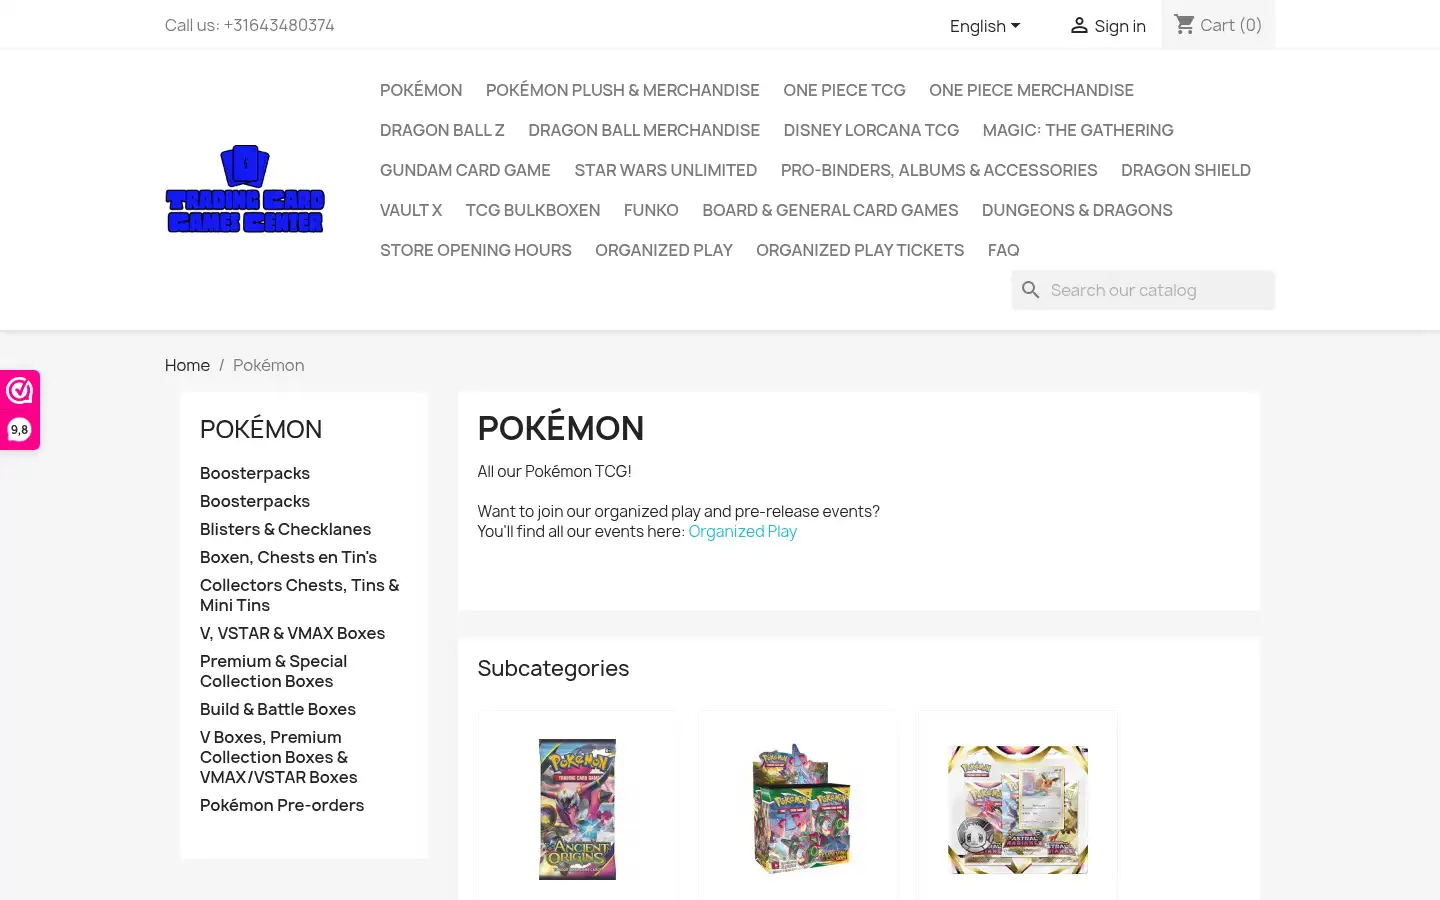Select the Dragon Shield menu item
Image resolution: width=1440 pixels, height=900 pixels.
tap(1186, 170)
